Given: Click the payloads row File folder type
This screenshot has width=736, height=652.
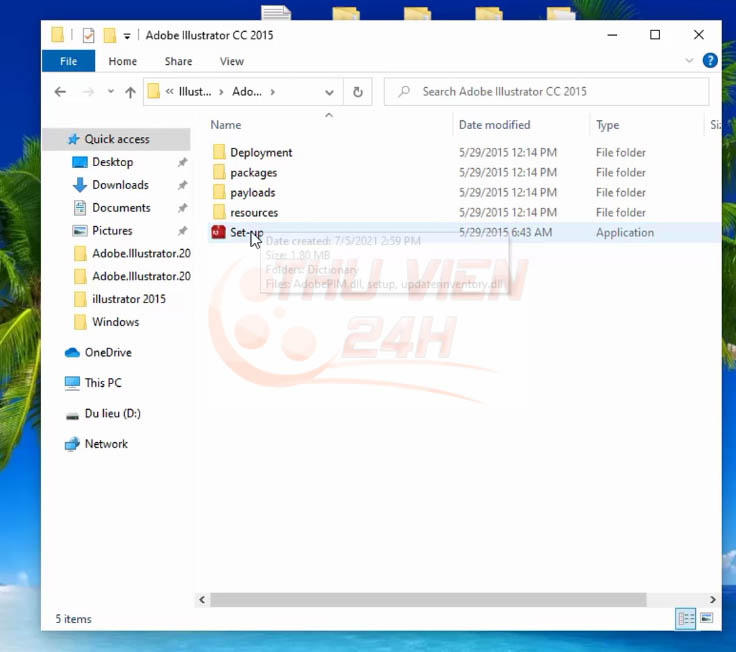Looking at the screenshot, I should click(x=621, y=192).
